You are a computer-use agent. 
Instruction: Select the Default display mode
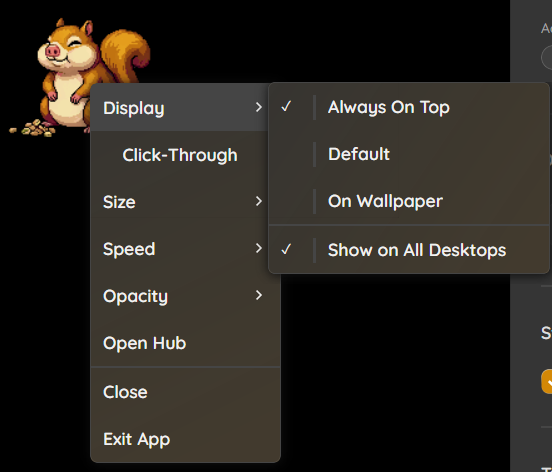point(409,154)
